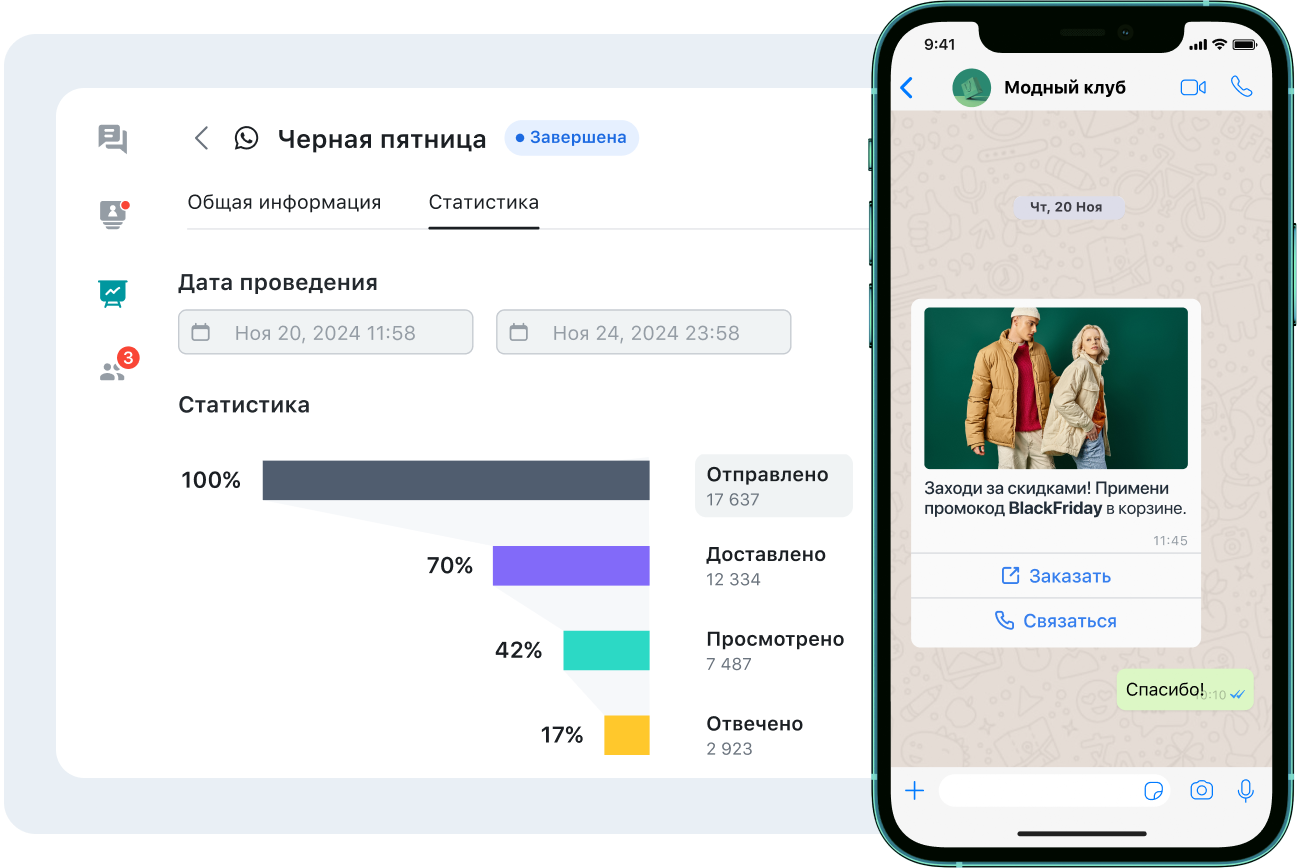Tap the microphone icon to record audio
This screenshot has width=1297, height=868.
(x=1245, y=790)
